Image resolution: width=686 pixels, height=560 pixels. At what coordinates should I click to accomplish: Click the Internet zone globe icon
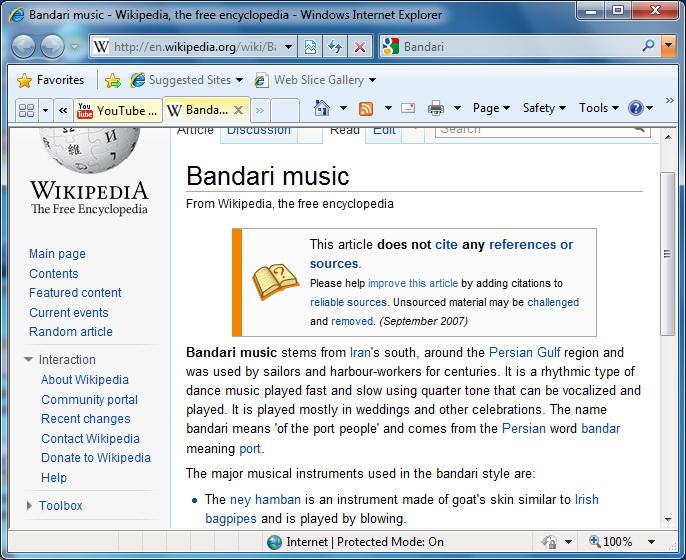pos(274,542)
